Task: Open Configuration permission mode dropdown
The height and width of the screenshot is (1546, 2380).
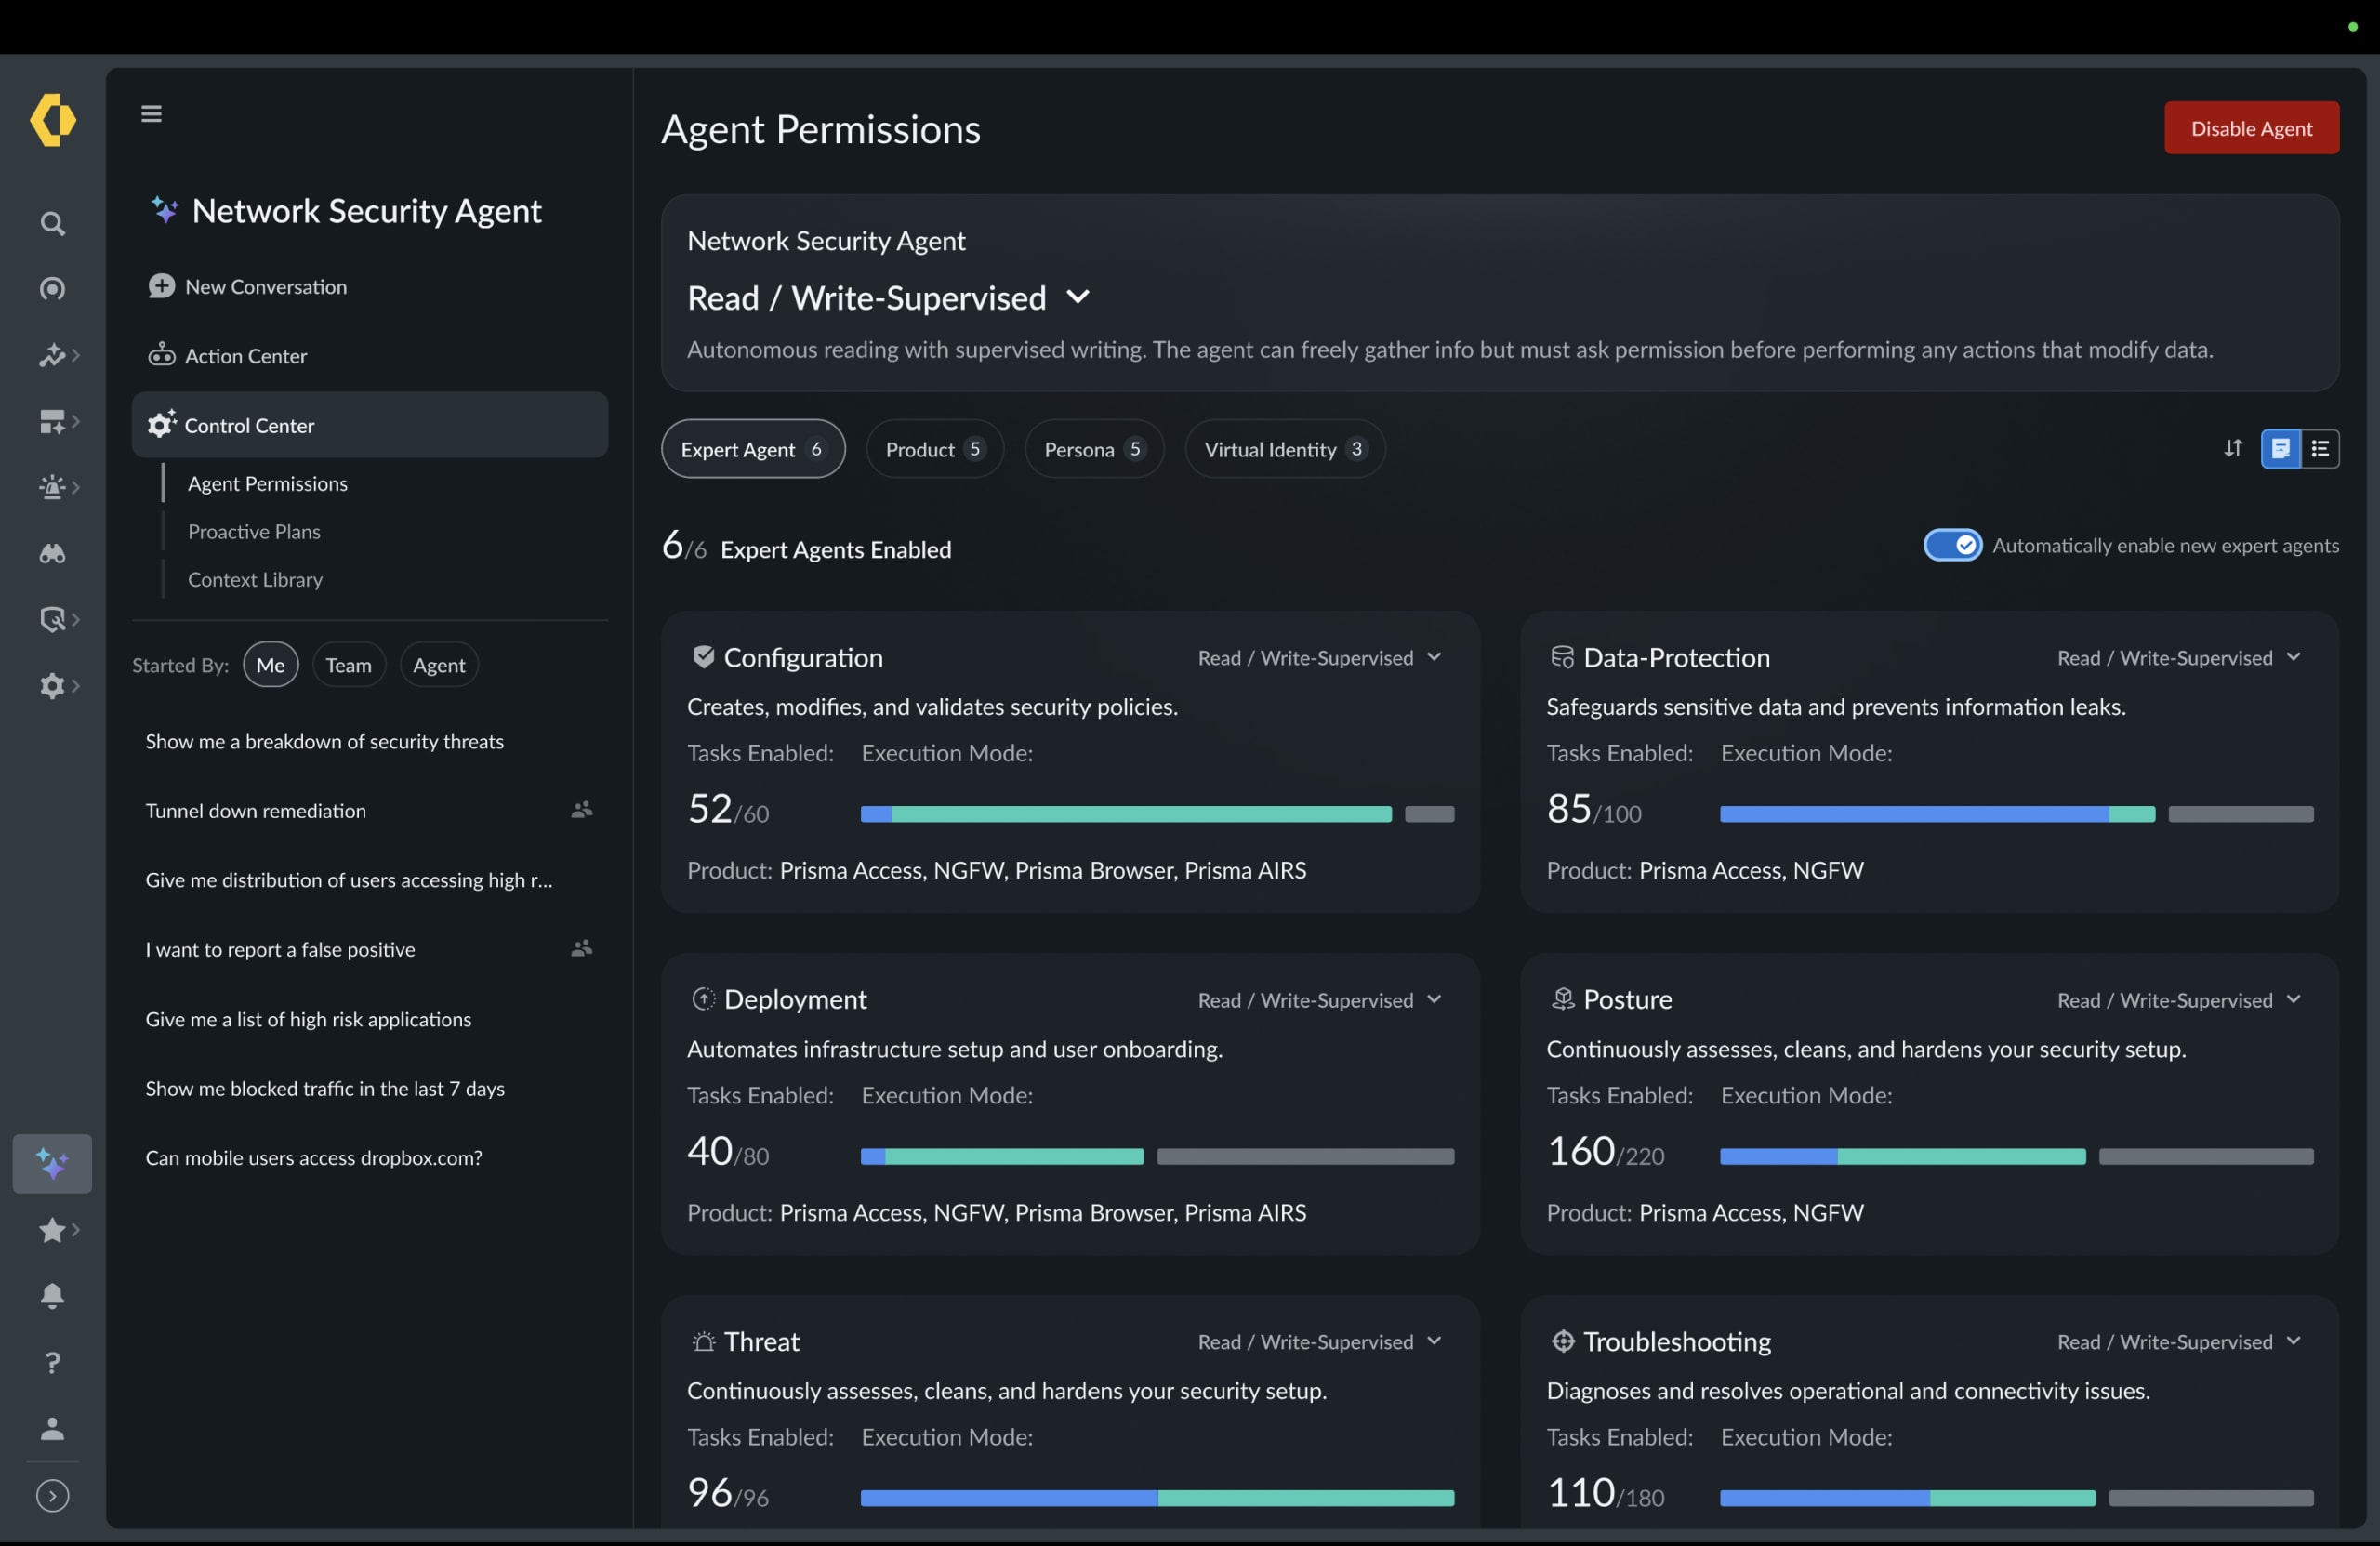Action: 1320,657
